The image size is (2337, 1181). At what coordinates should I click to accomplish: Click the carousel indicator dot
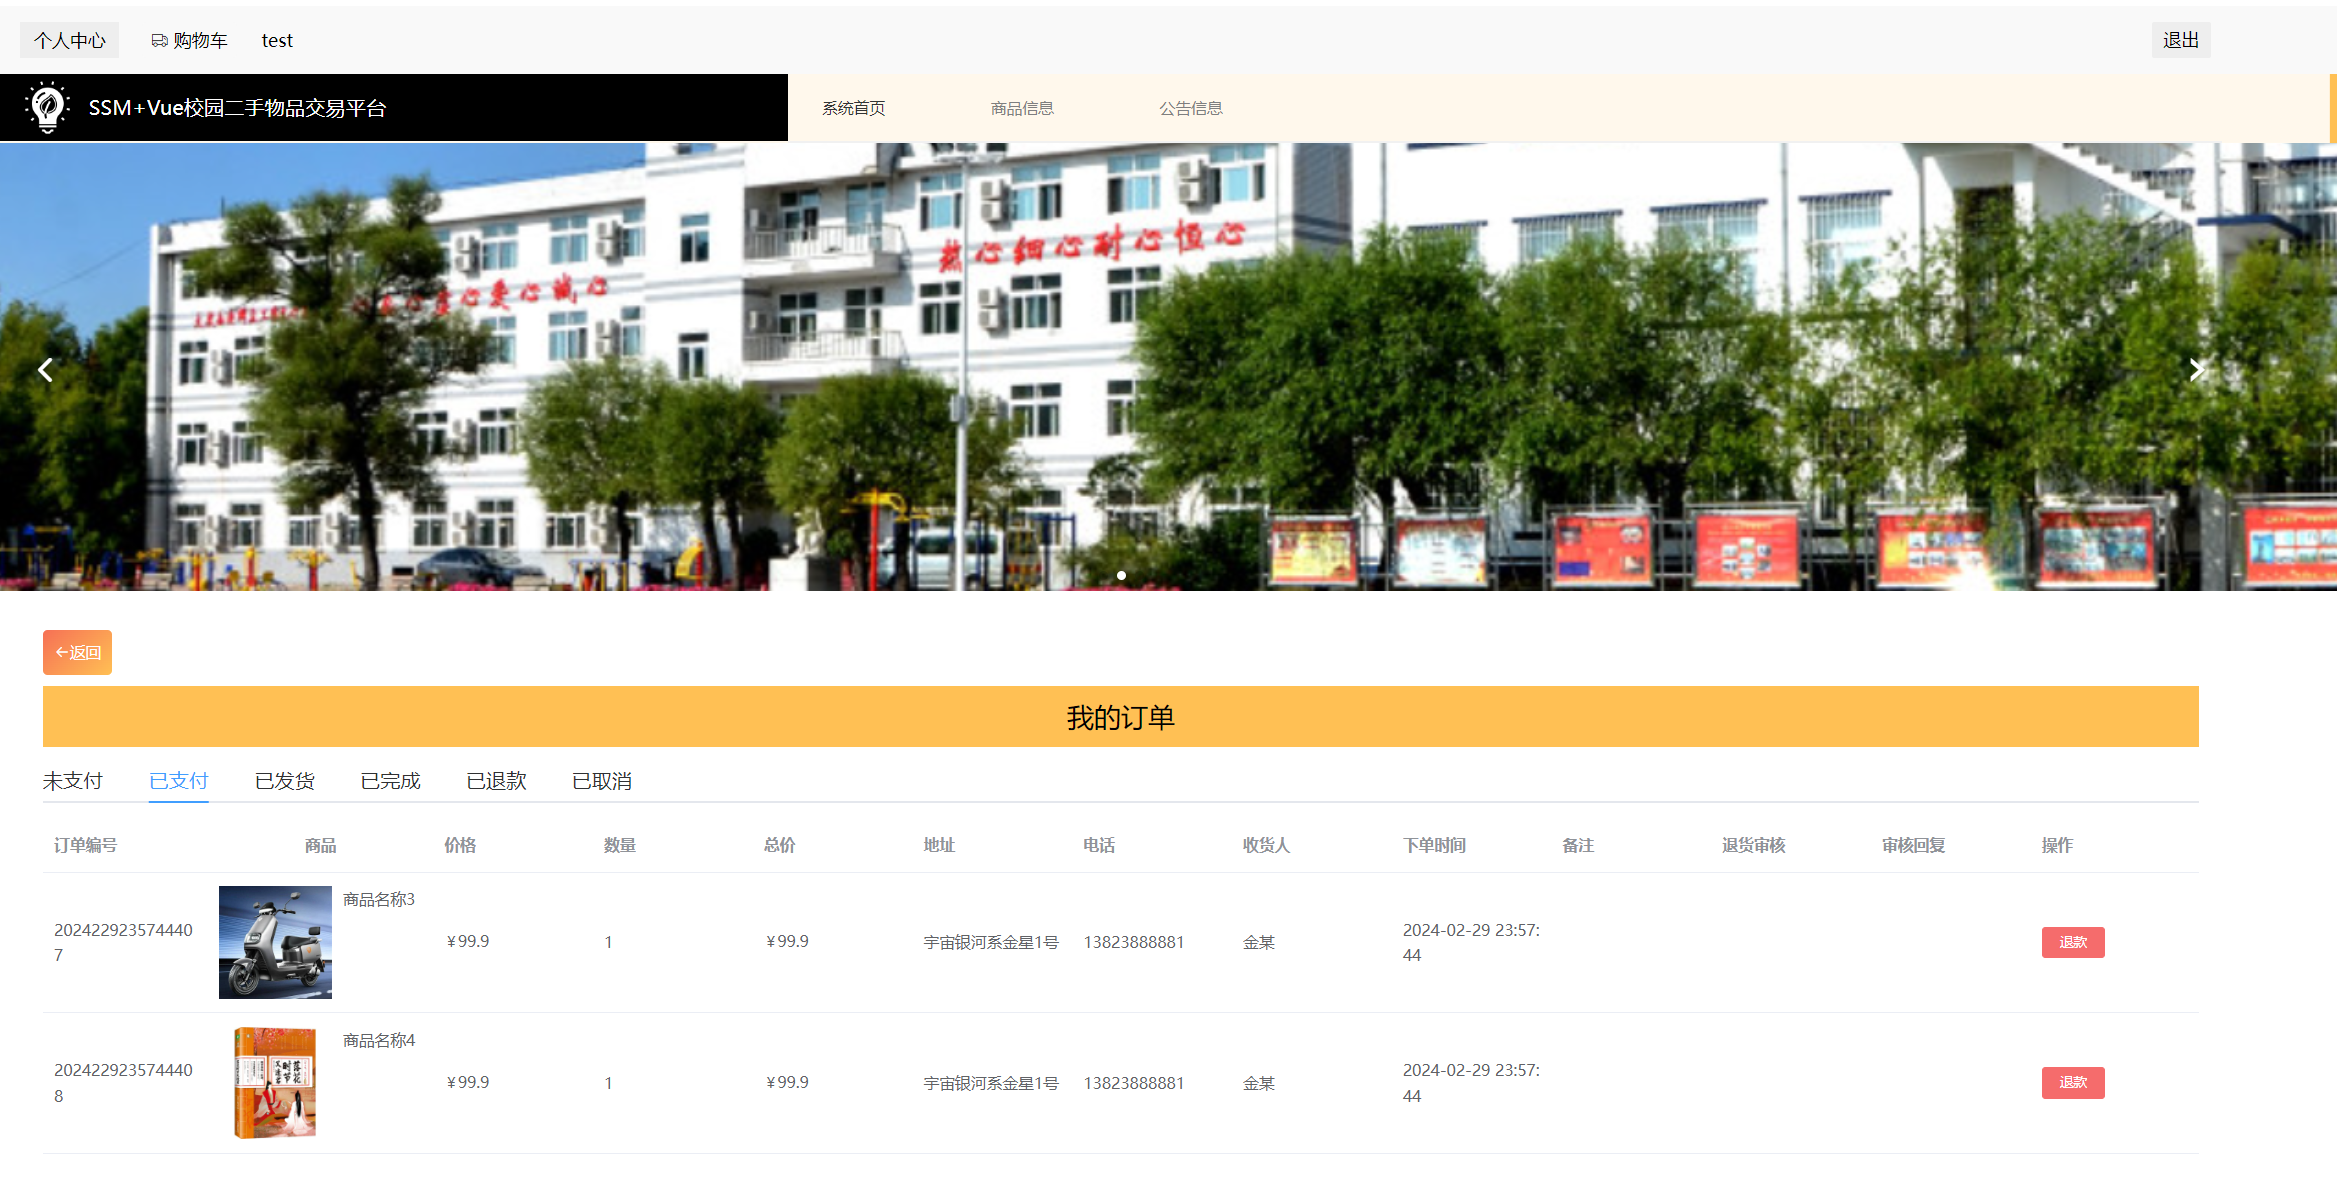[1121, 575]
